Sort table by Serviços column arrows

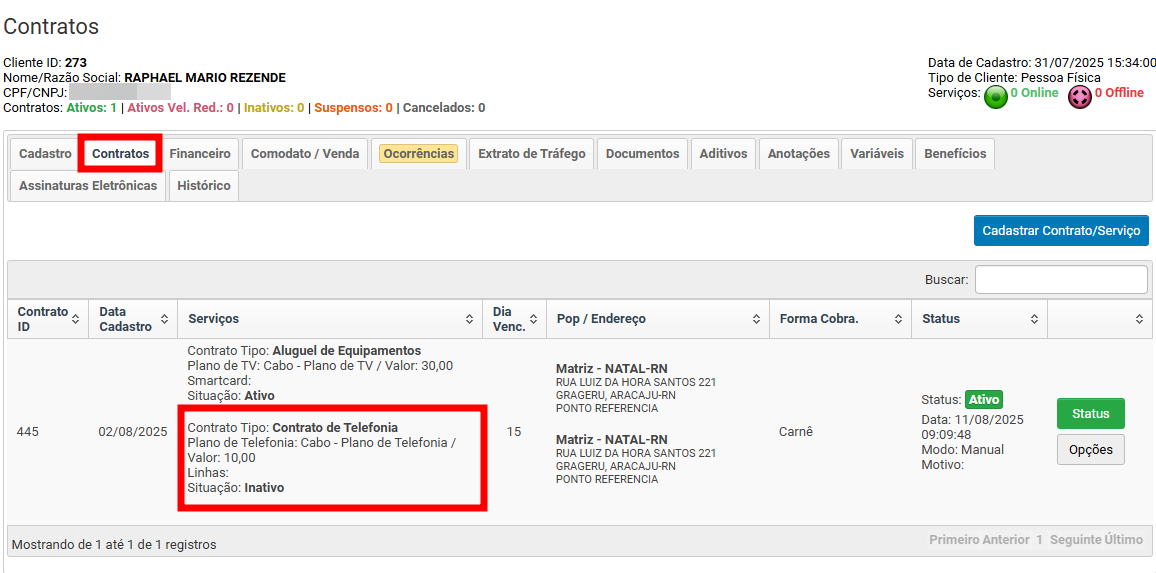point(469,319)
